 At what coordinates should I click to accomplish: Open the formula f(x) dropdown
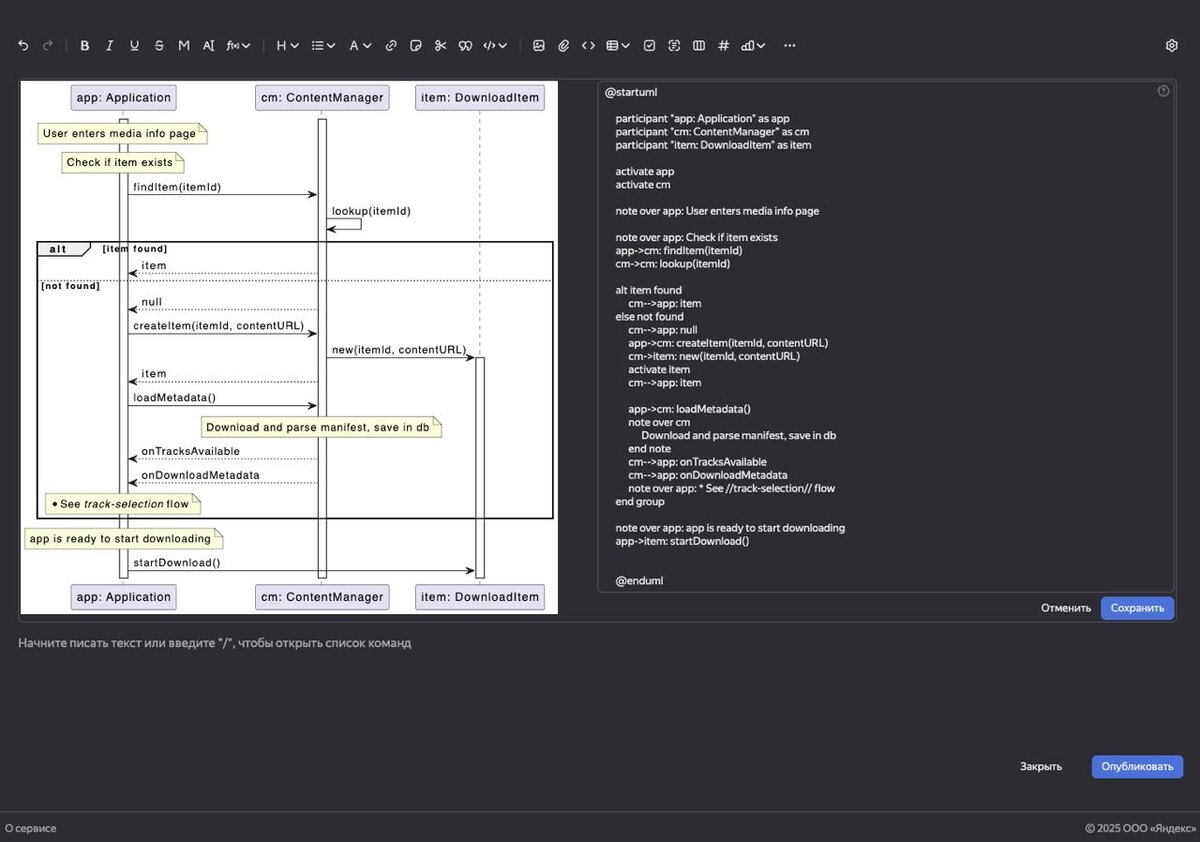(x=238, y=45)
